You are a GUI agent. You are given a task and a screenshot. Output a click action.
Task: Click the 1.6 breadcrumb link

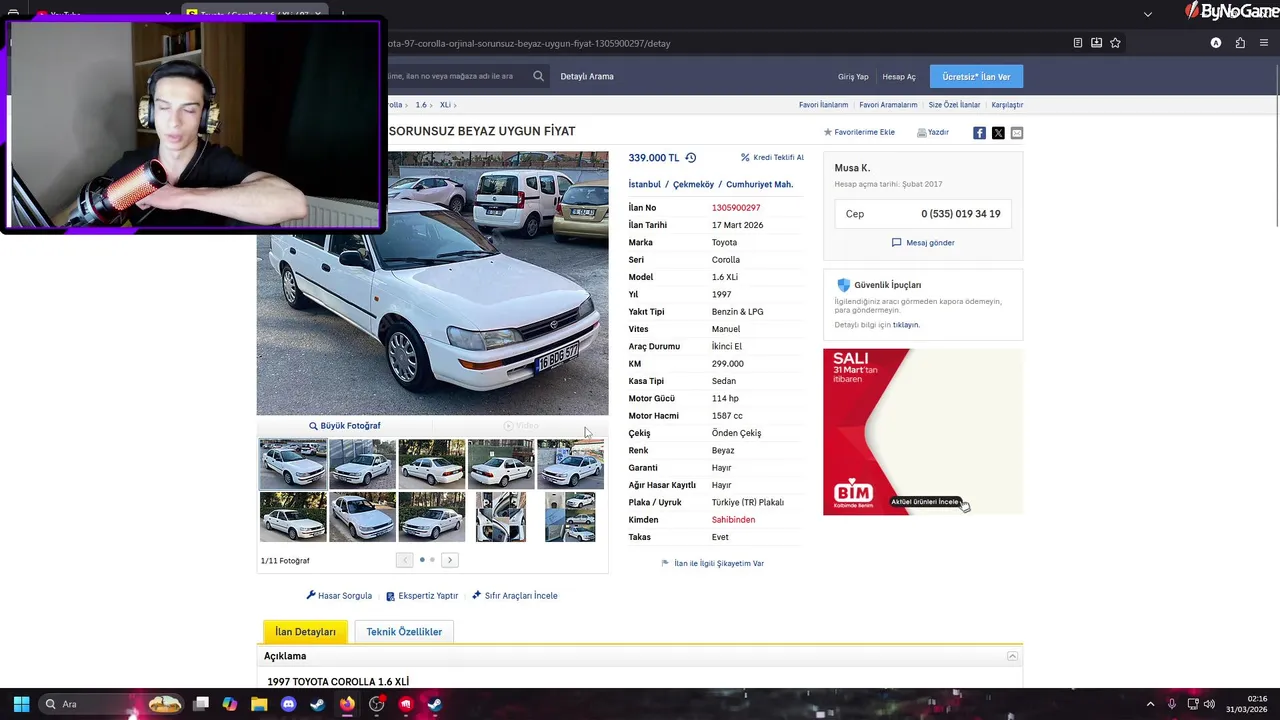click(421, 105)
